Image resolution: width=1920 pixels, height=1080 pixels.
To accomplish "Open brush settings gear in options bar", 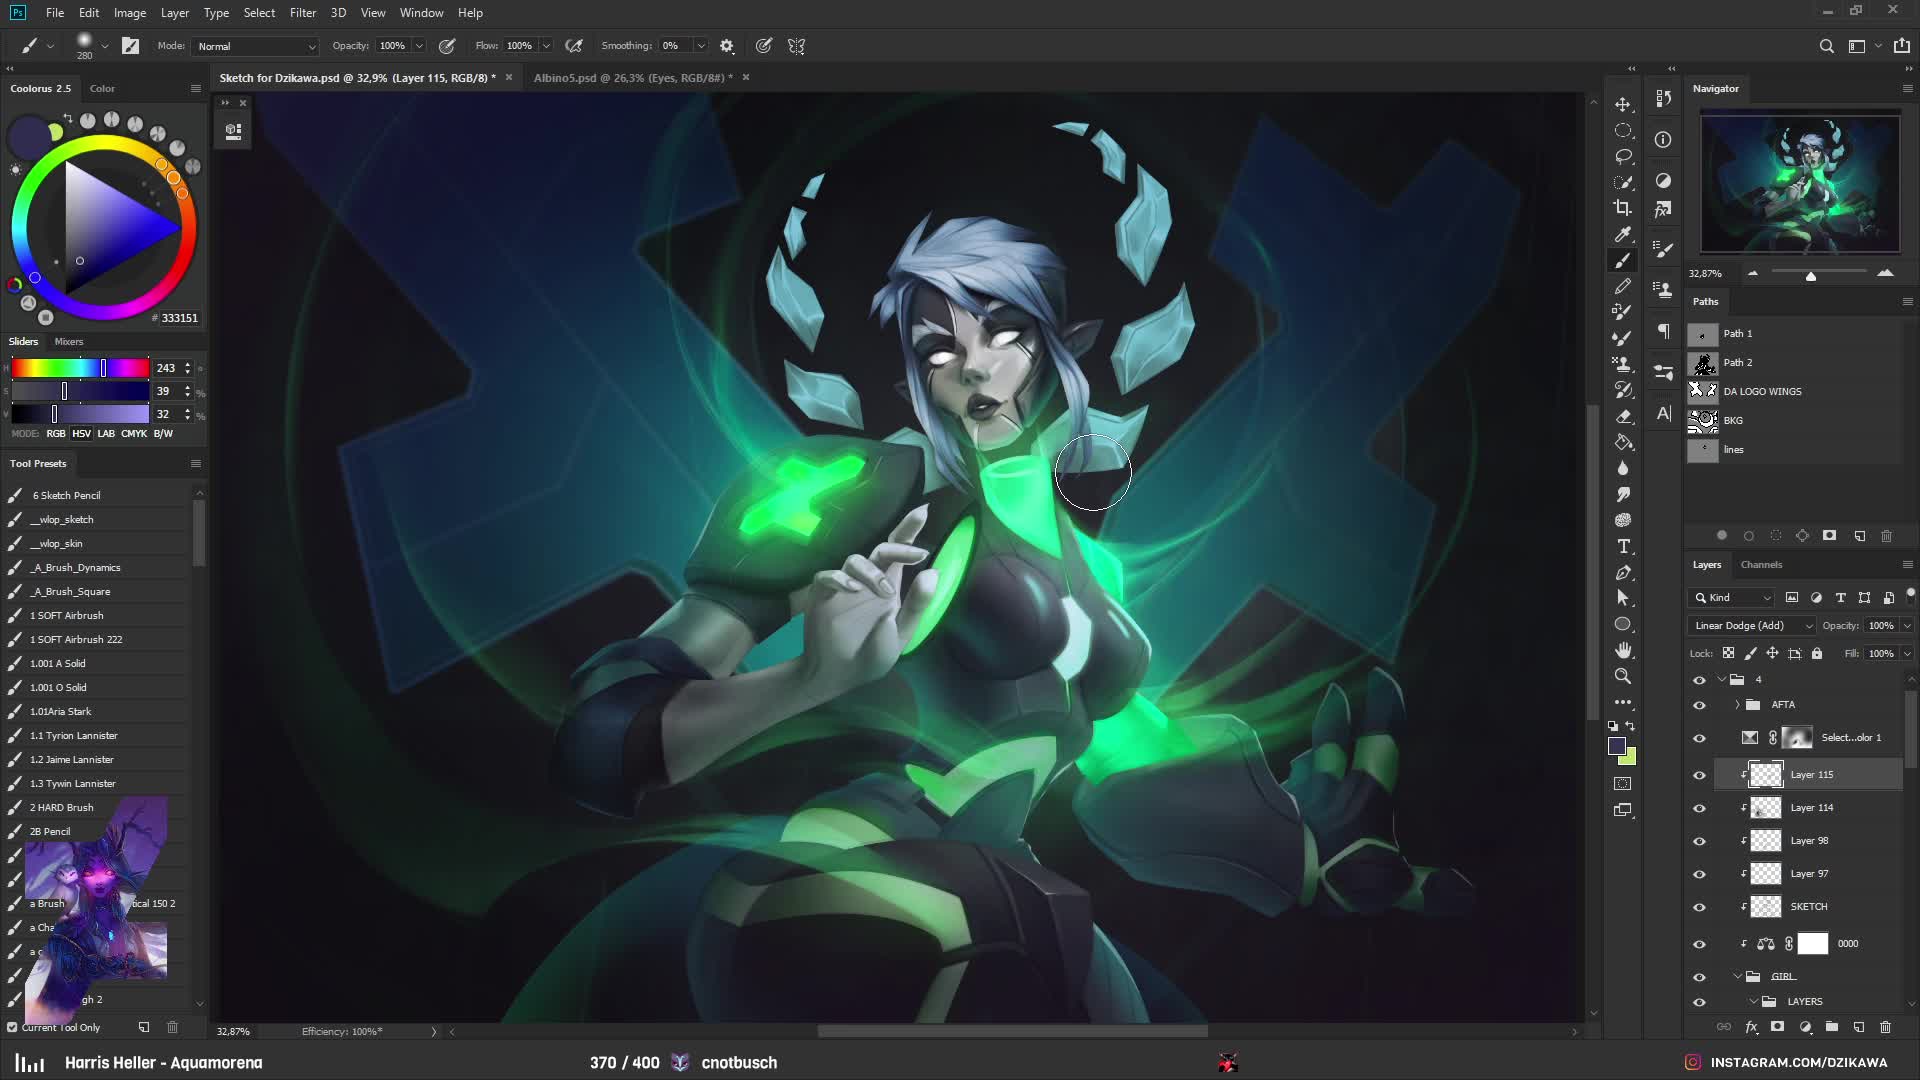I will coord(727,46).
